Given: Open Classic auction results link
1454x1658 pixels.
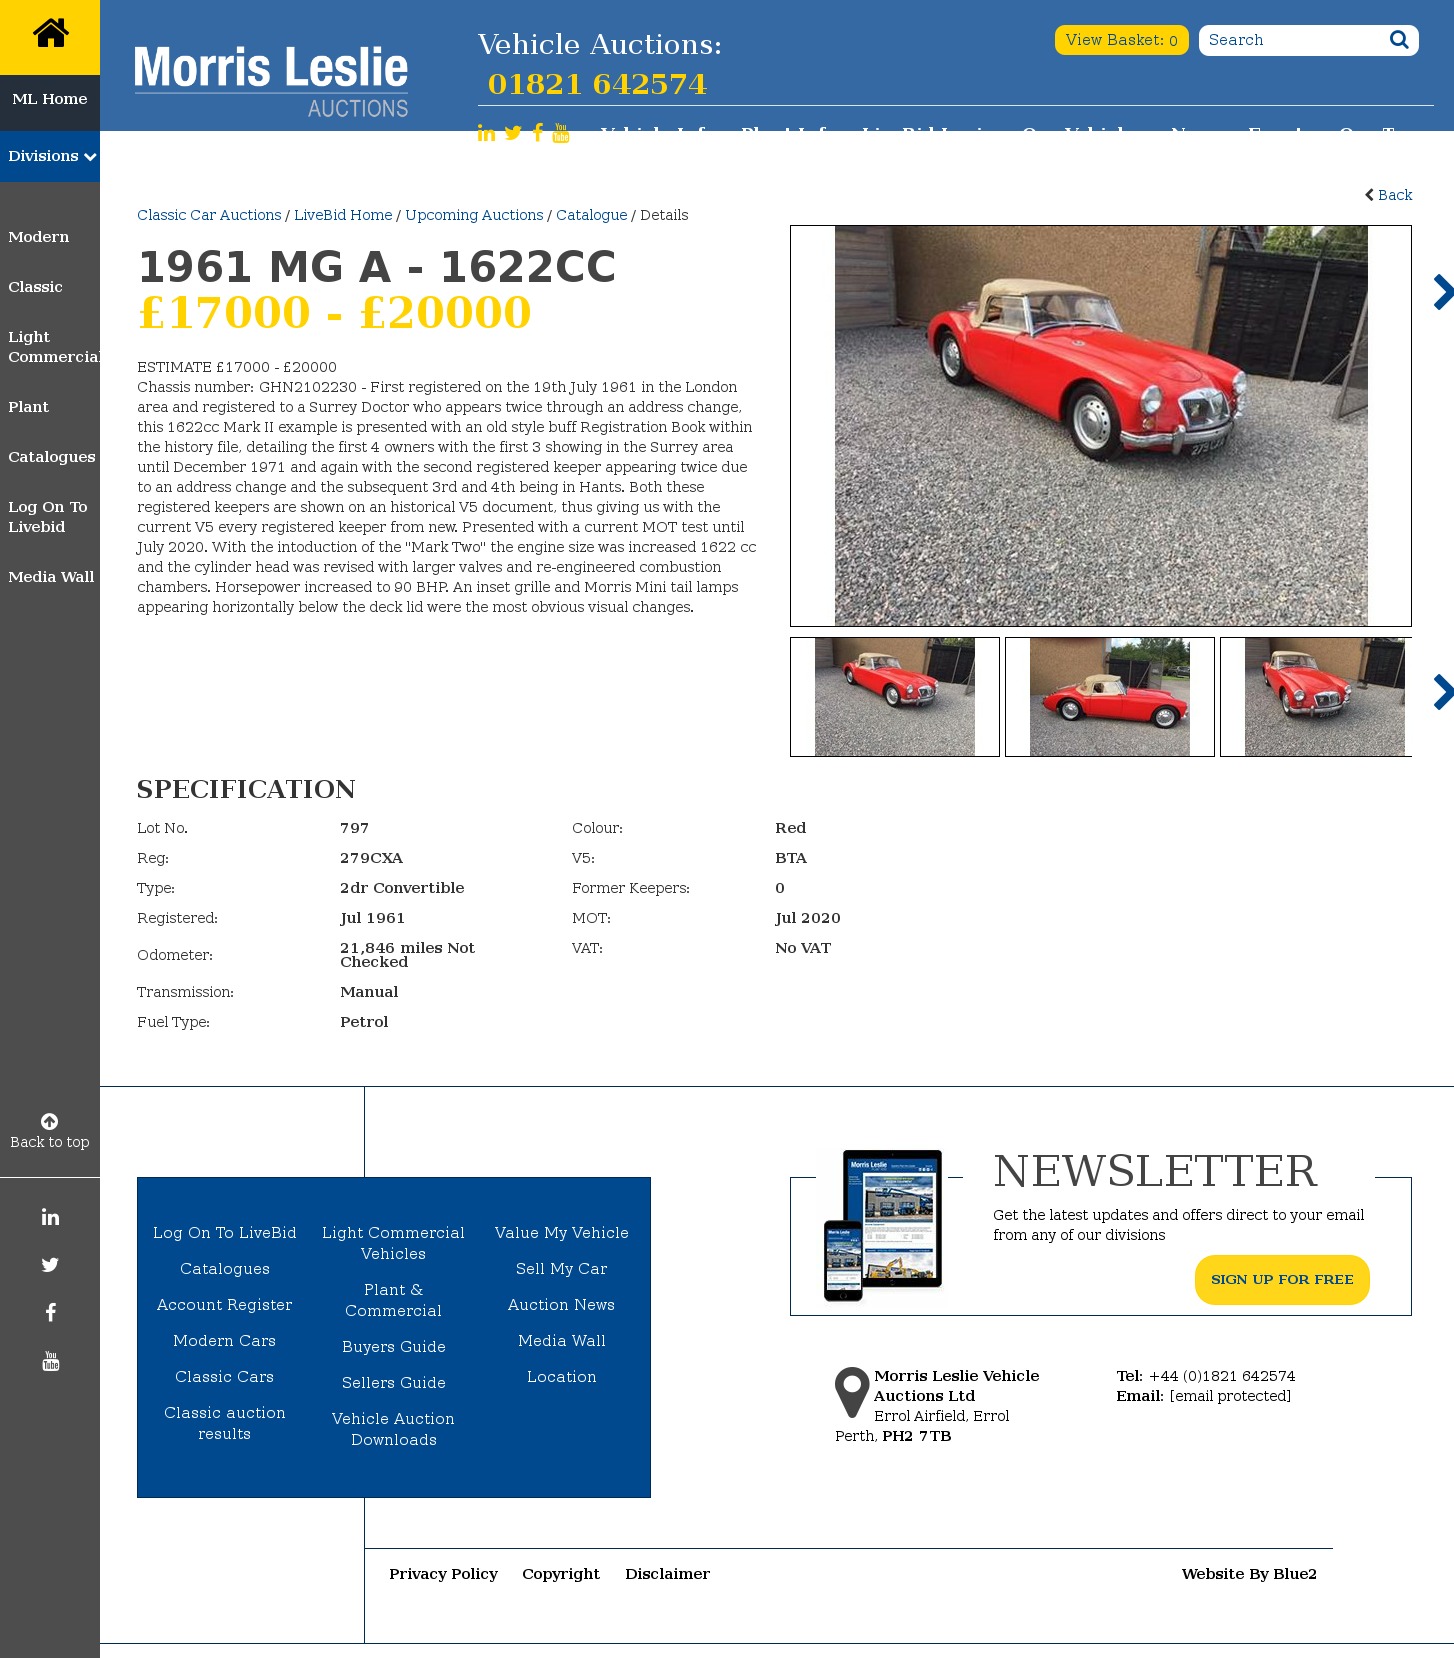Looking at the screenshot, I should tap(225, 1423).
